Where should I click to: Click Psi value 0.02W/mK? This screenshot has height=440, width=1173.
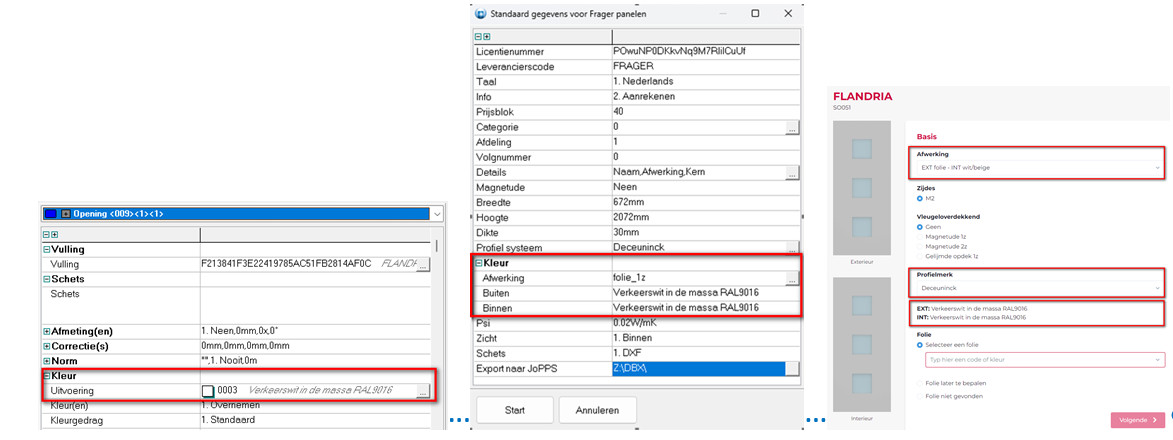click(x=705, y=324)
